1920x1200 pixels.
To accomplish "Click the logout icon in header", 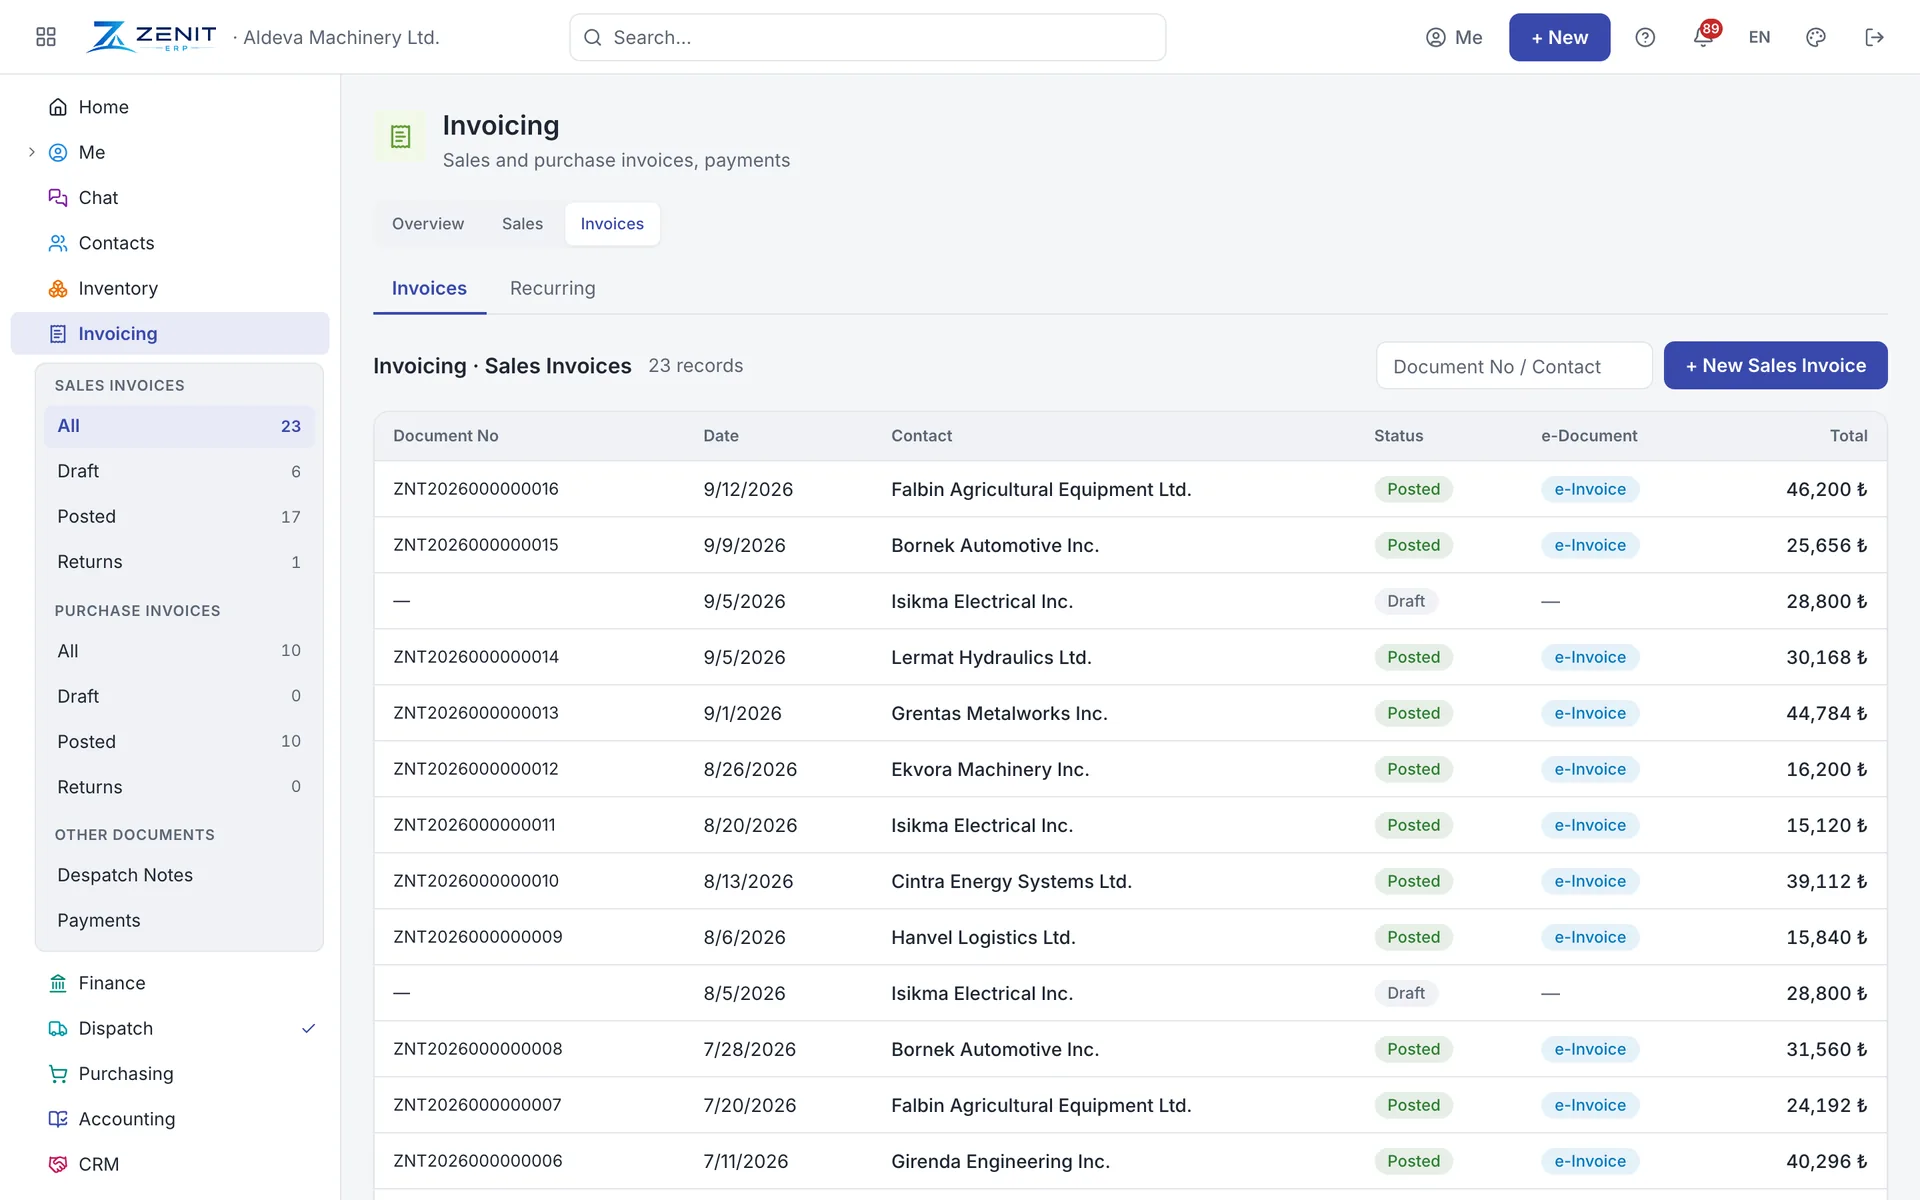I will (1874, 37).
